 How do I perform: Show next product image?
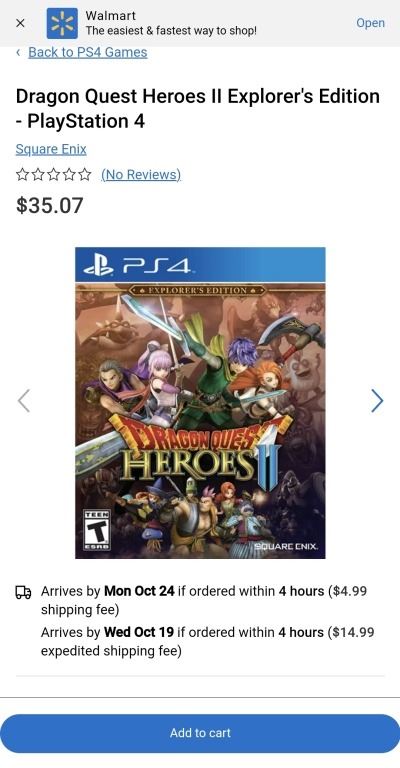tap(377, 401)
